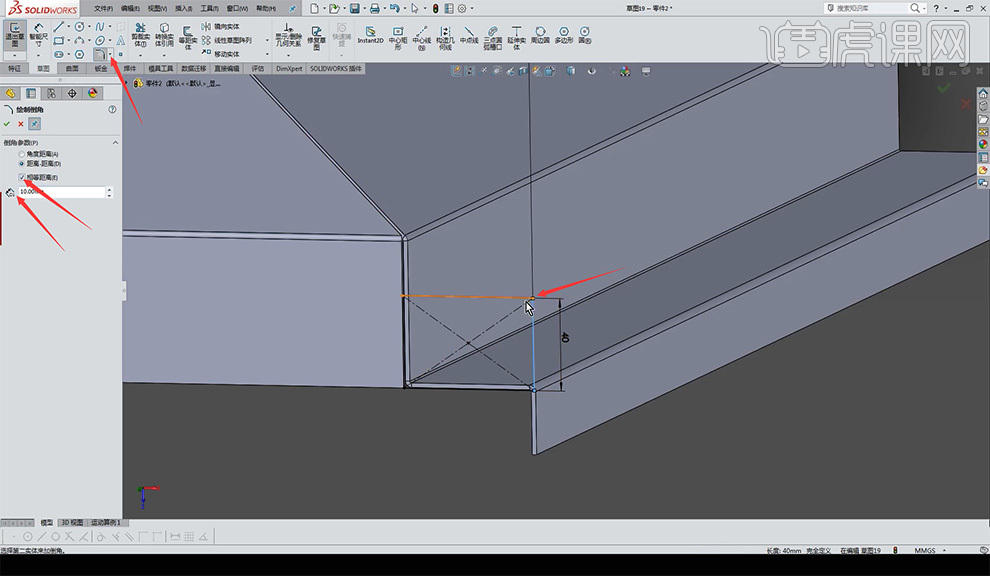The width and height of the screenshot is (990, 576).
Task: Select the Offset Entities (等距实体) tool
Action: coord(185,35)
